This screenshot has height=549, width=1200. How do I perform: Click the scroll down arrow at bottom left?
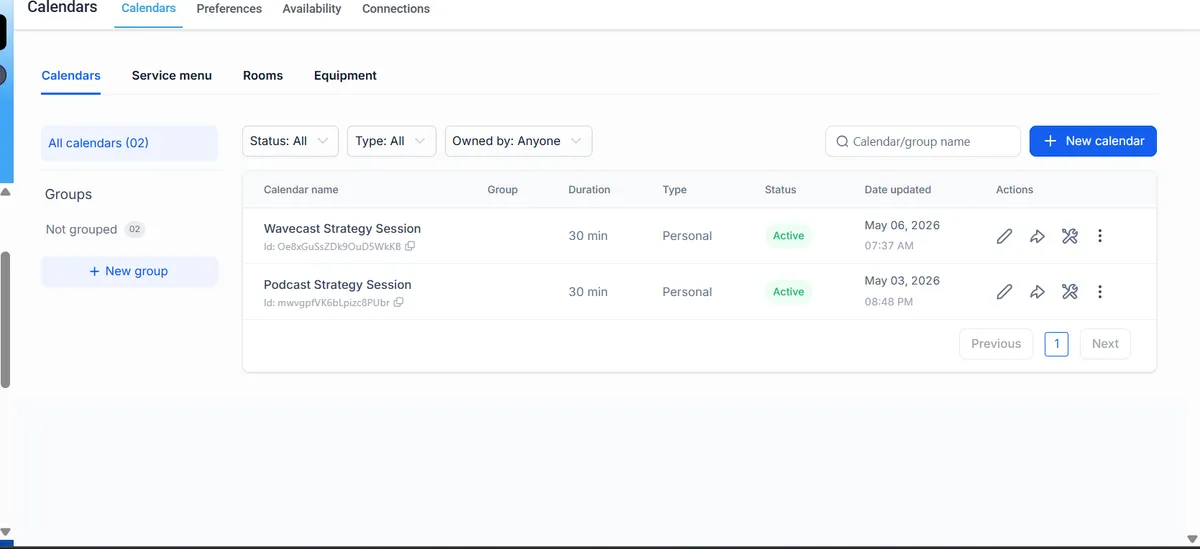click(5, 531)
